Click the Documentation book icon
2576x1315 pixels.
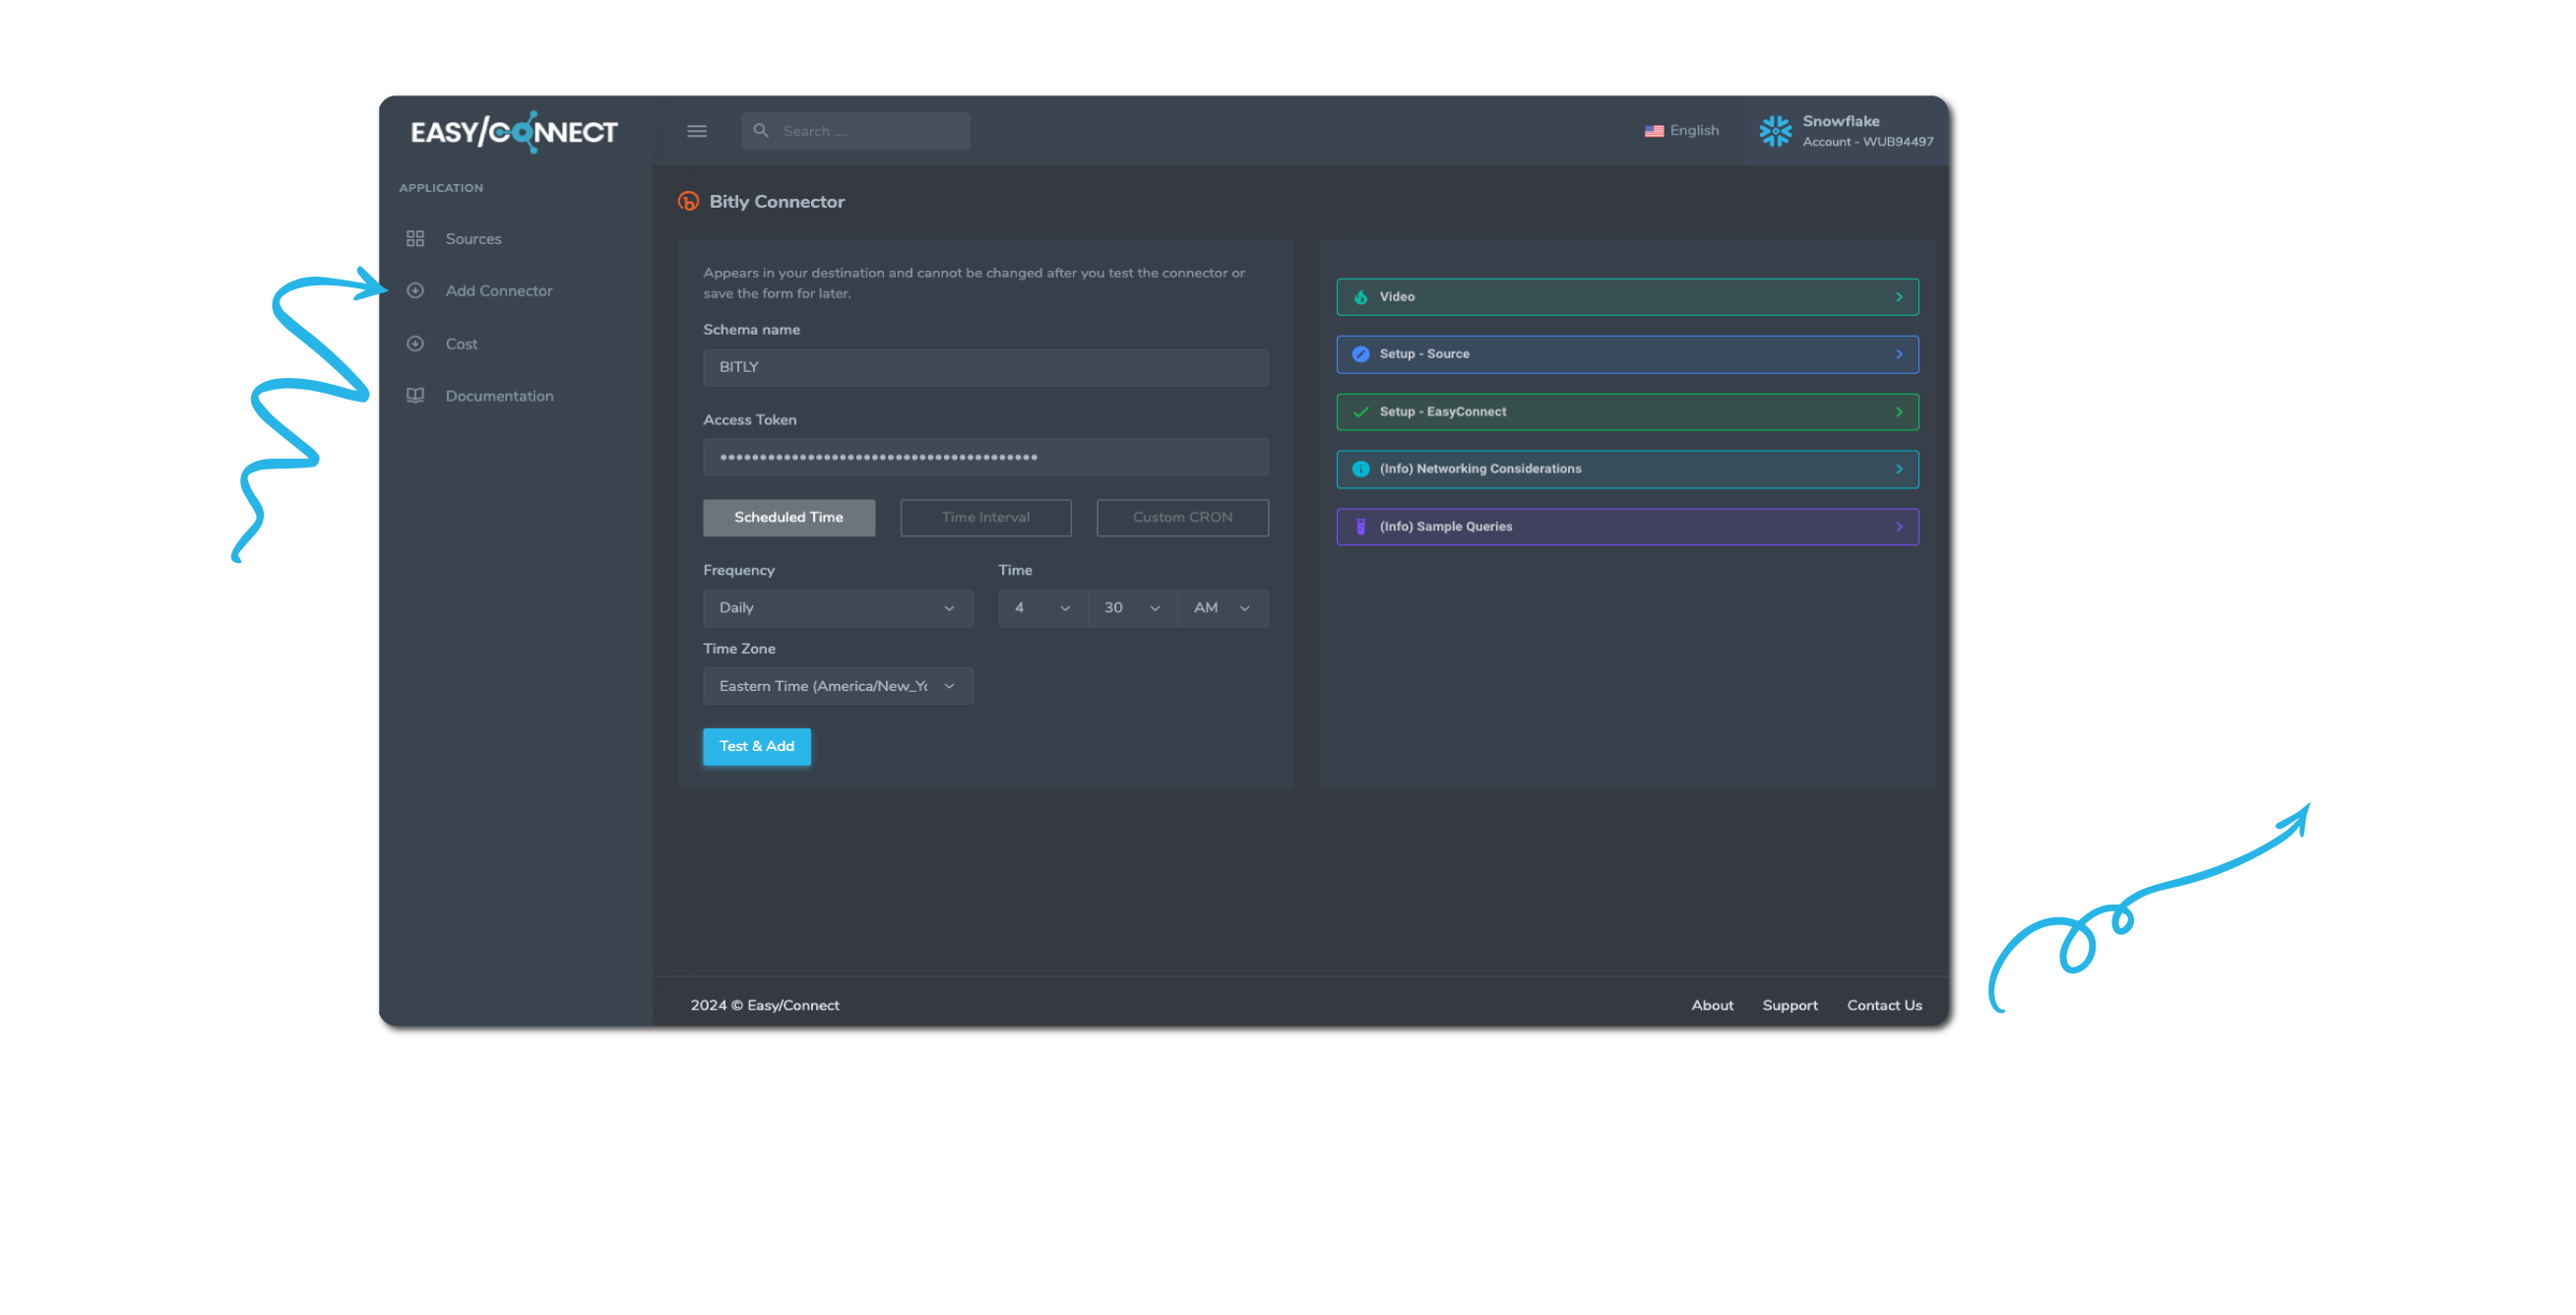coord(415,396)
